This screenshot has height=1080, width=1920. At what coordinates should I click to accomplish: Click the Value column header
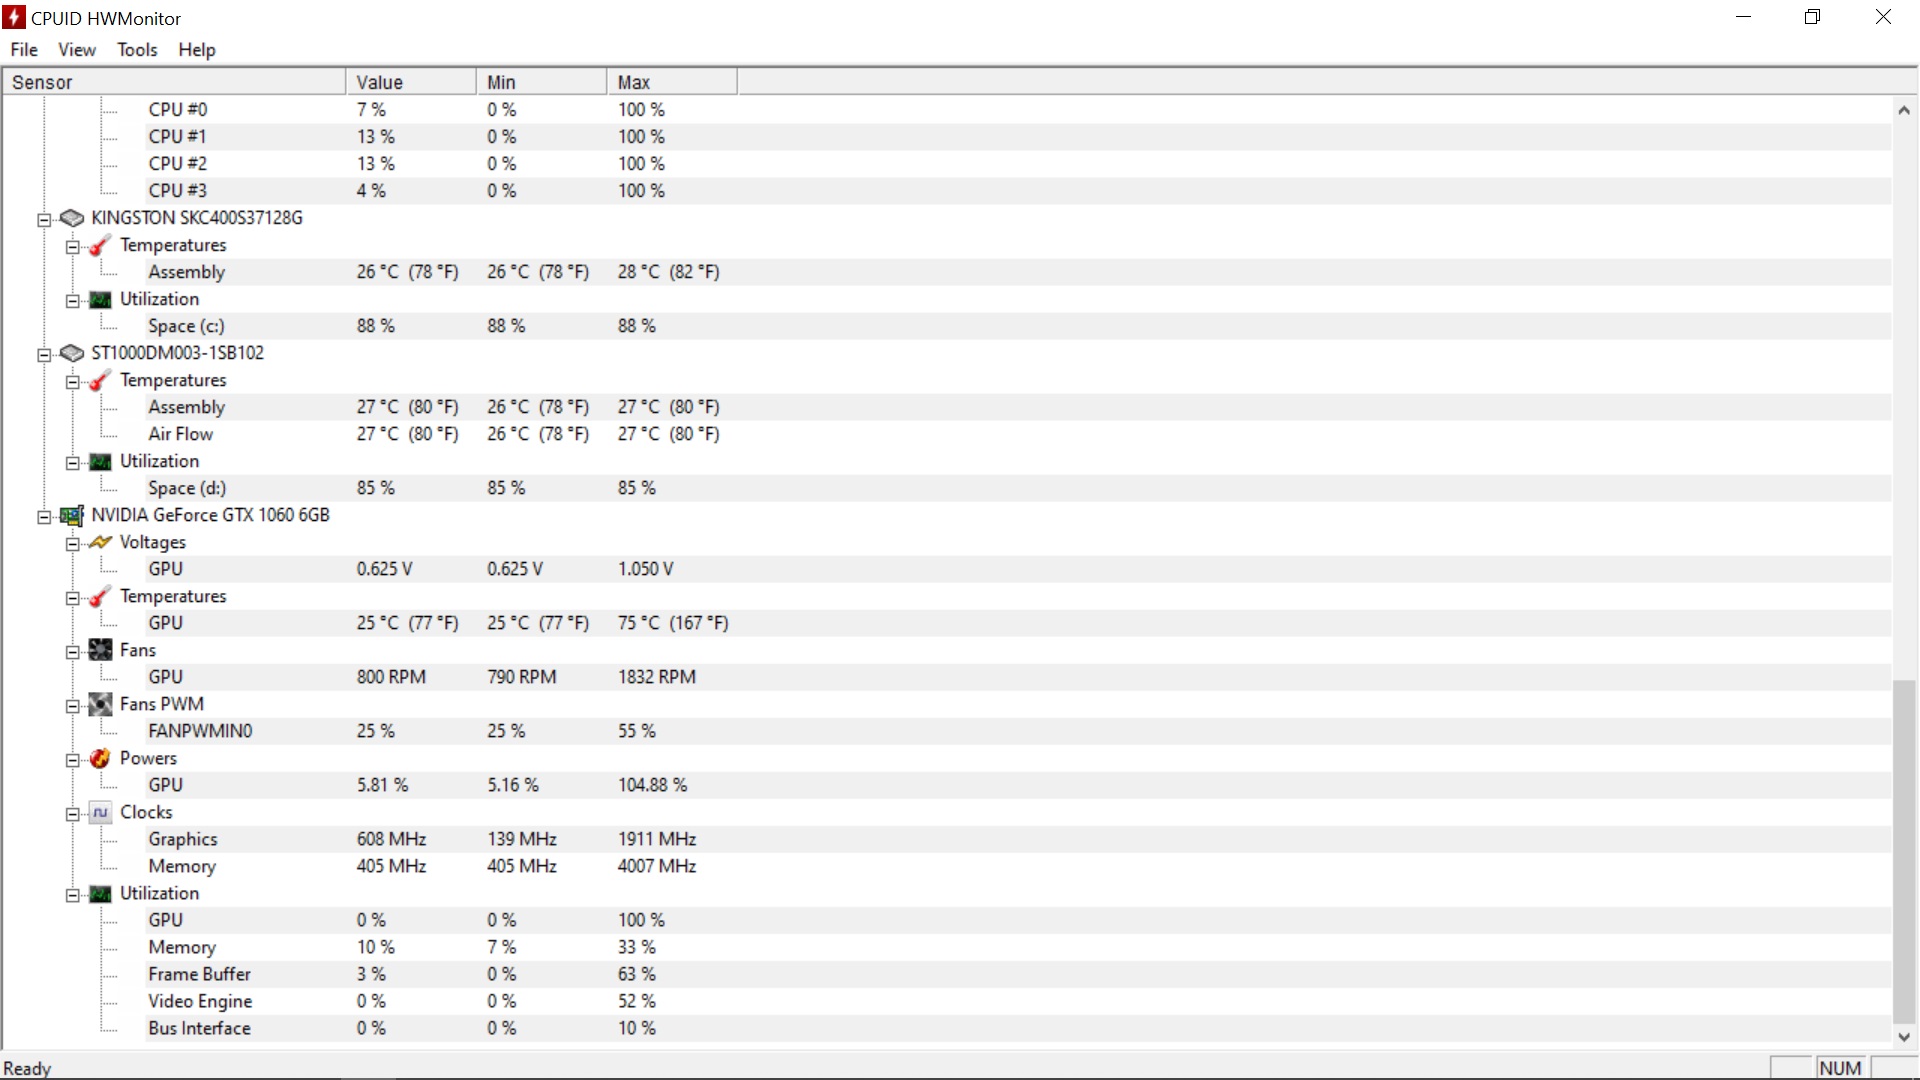[411, 82]
